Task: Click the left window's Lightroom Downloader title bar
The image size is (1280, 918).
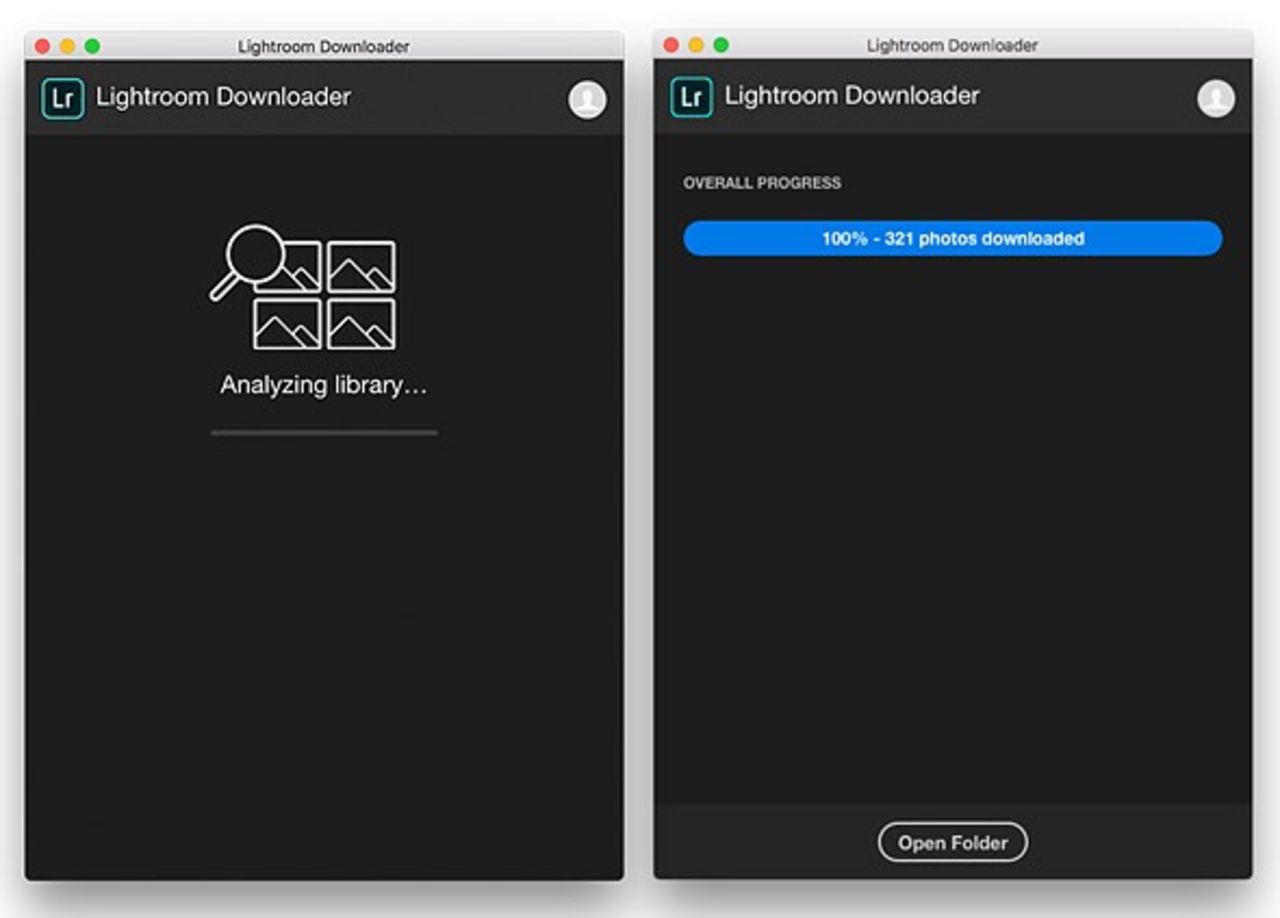Action: point(322,45)
